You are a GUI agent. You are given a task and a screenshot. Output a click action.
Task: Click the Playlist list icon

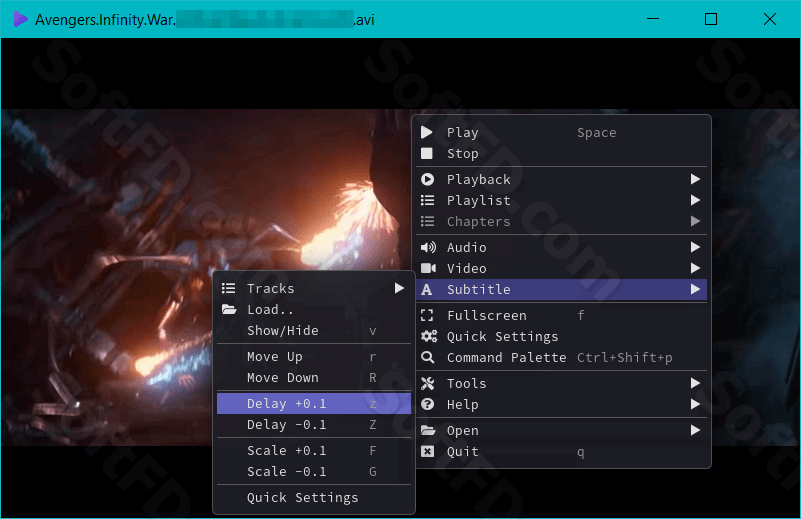pos(427,200)
